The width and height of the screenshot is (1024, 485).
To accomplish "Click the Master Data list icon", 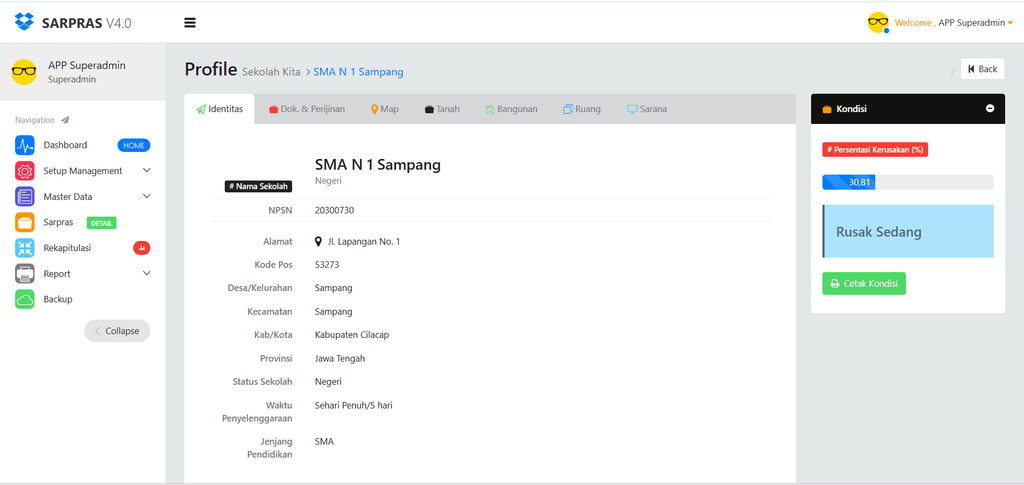I will click(25, 196).
